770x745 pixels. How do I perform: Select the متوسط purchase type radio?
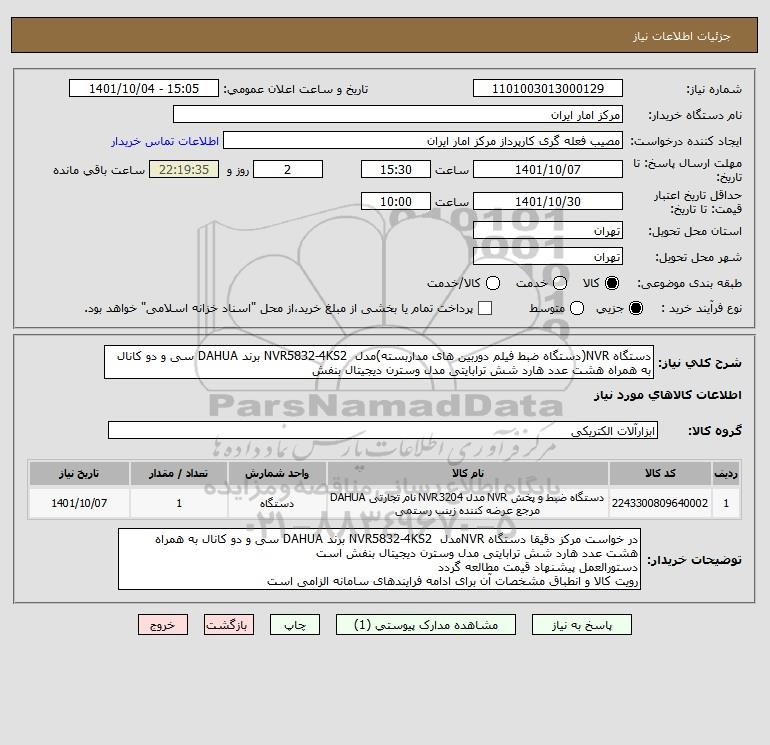[x=577, y=308]
